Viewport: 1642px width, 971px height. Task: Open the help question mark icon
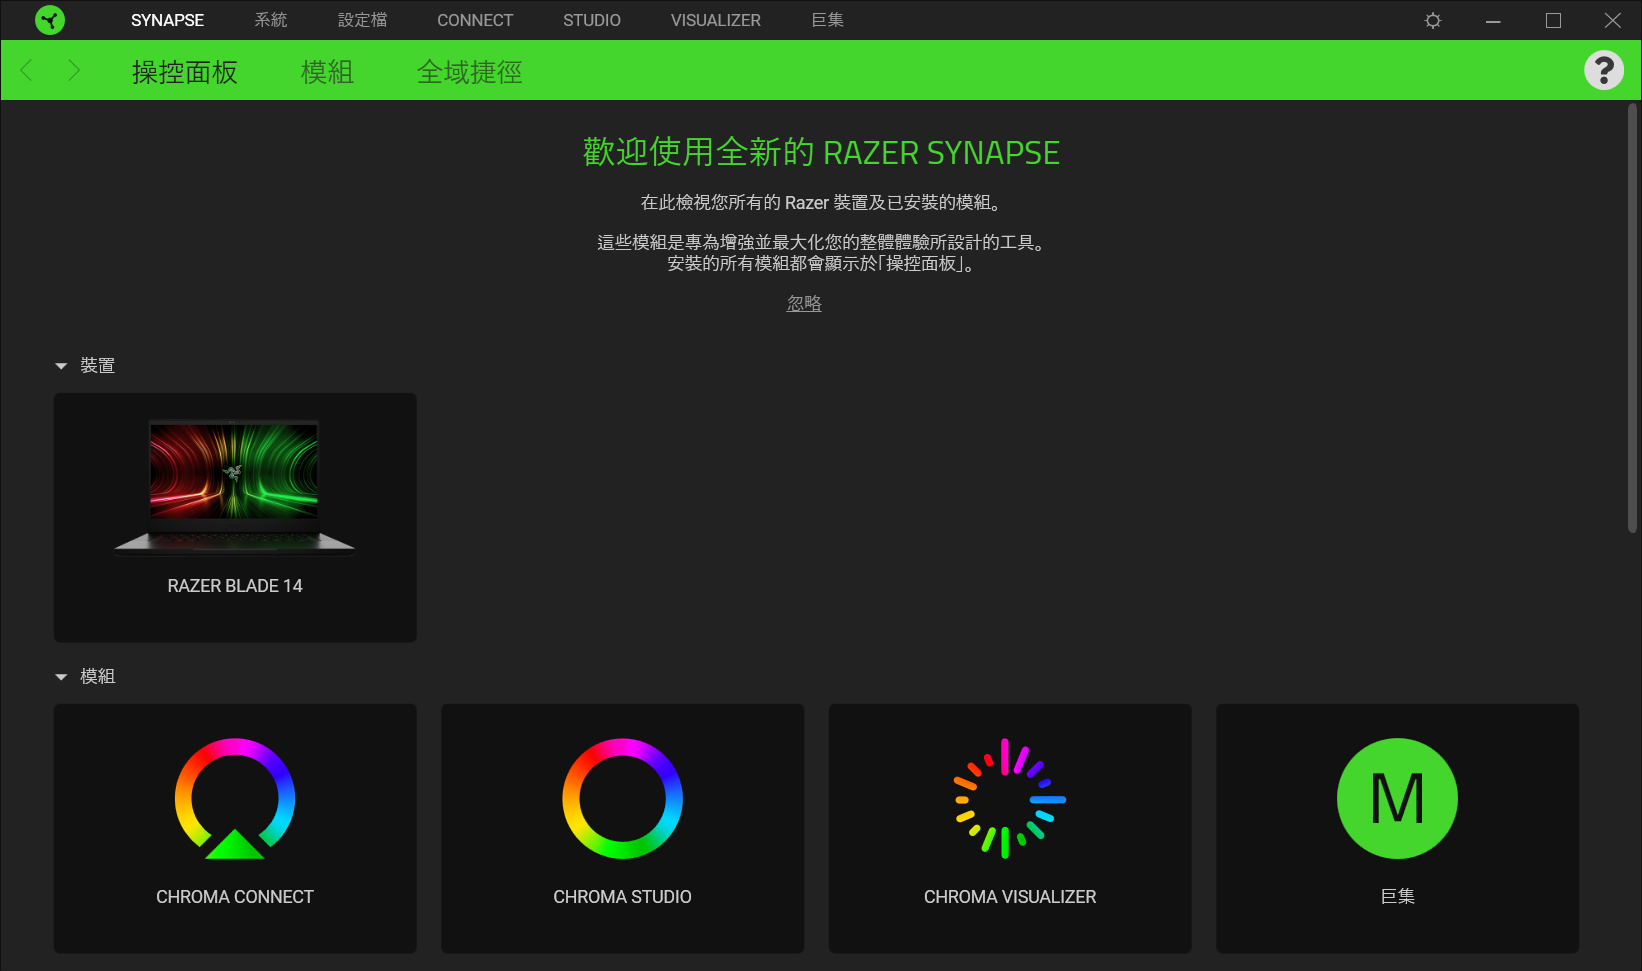[1603, 70]
